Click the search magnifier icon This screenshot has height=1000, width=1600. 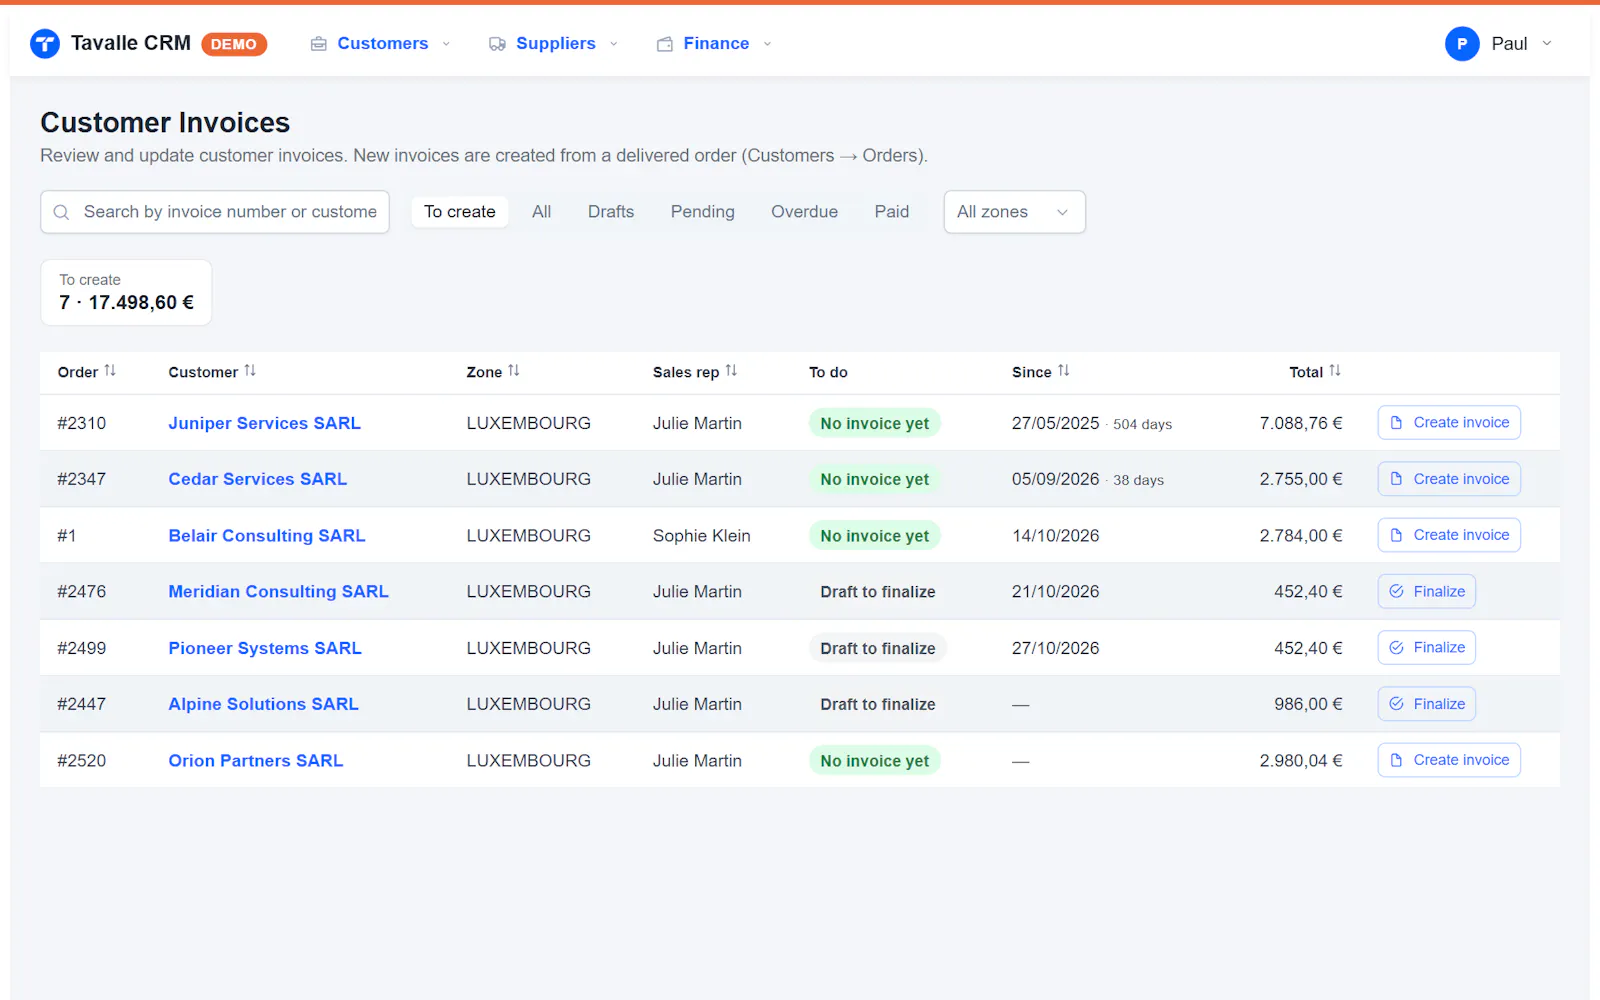pyautogui.click(x=62, y=212)
